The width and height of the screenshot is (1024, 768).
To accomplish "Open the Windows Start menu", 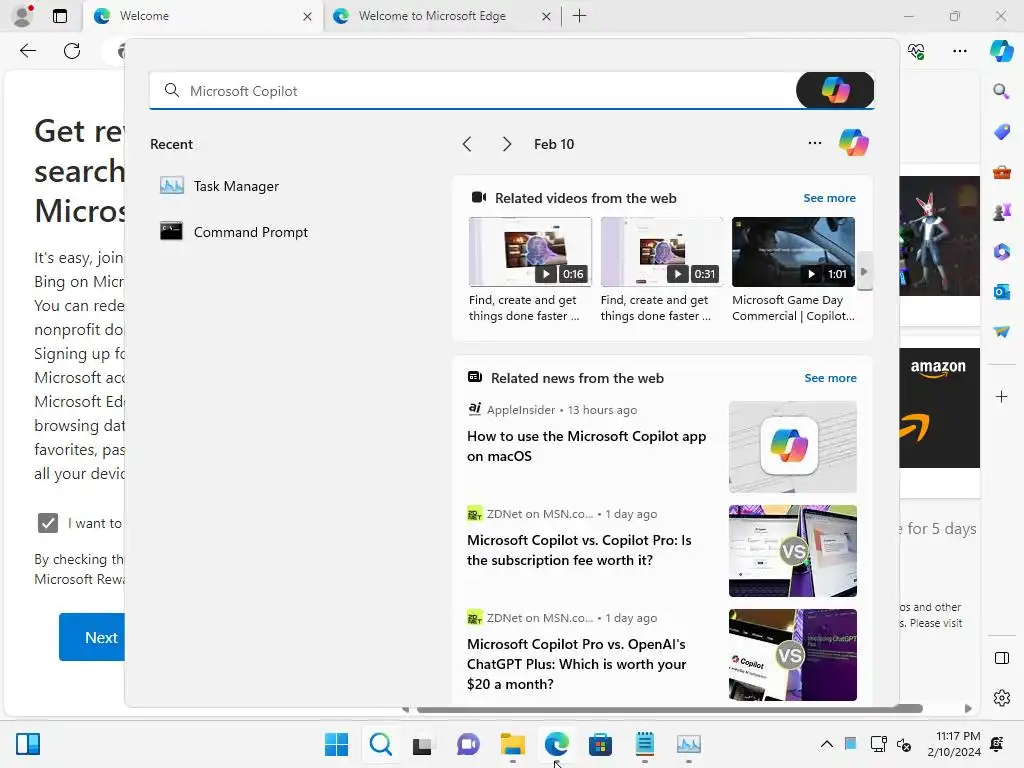I will pos(336,744).
